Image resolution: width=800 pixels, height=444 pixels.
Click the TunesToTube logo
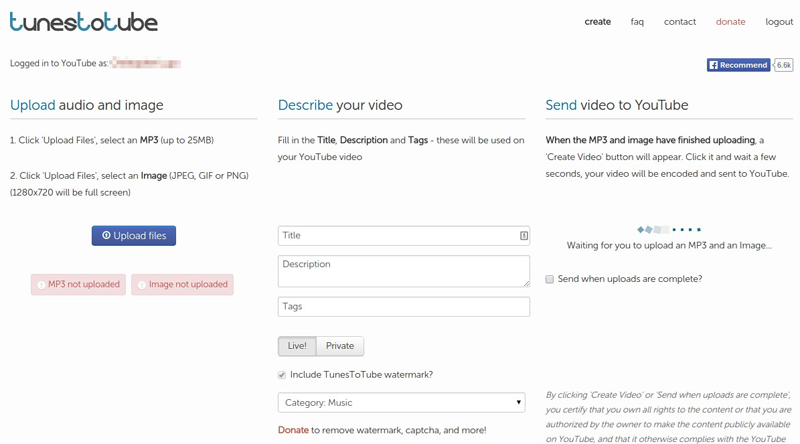[x=84, y=22]
